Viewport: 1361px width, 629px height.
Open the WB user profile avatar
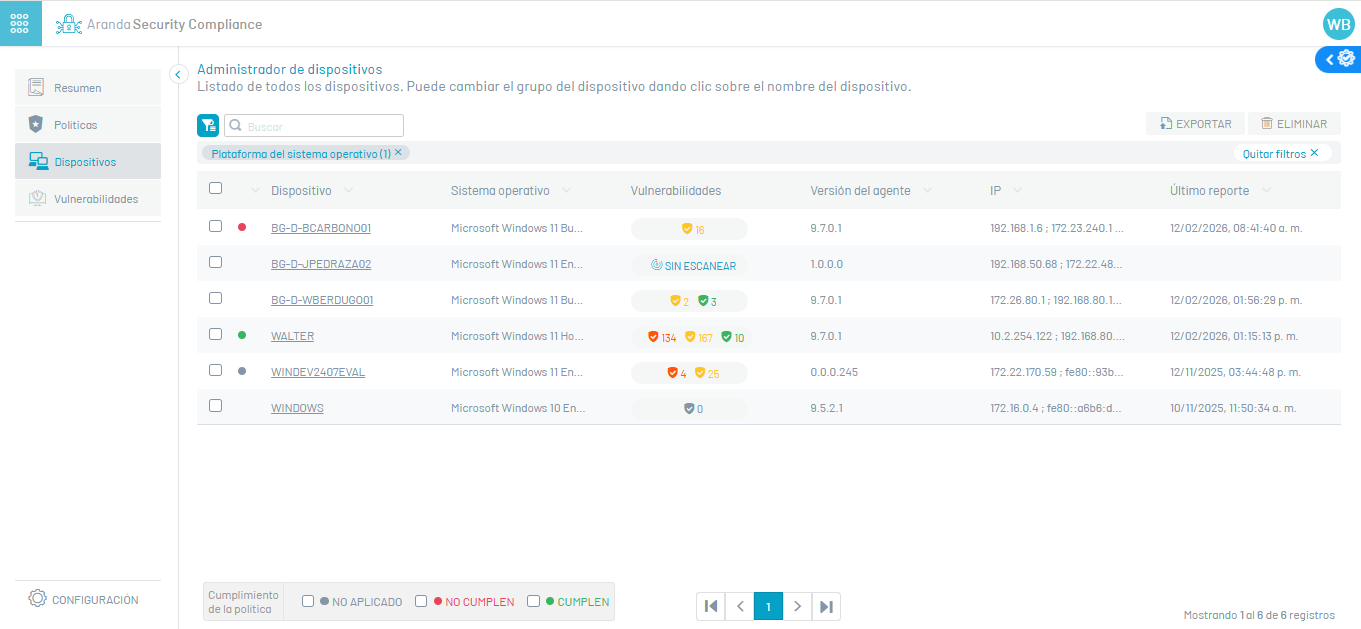pyautogui.click(x=1337, y=24)
